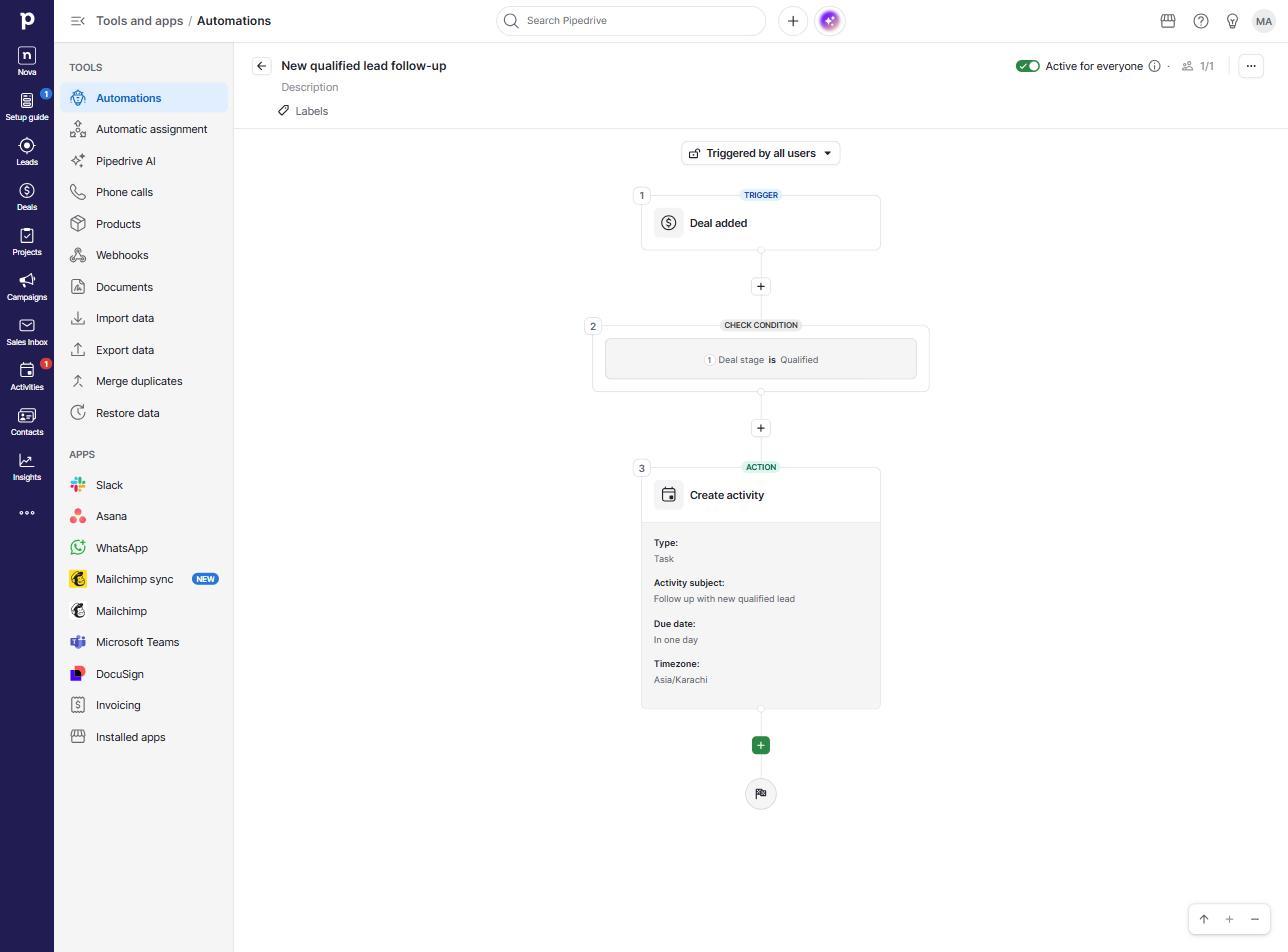Go to Leads in the navigation rail
The height and width of the screenshot is (952, 1288).
coord(27,151)
